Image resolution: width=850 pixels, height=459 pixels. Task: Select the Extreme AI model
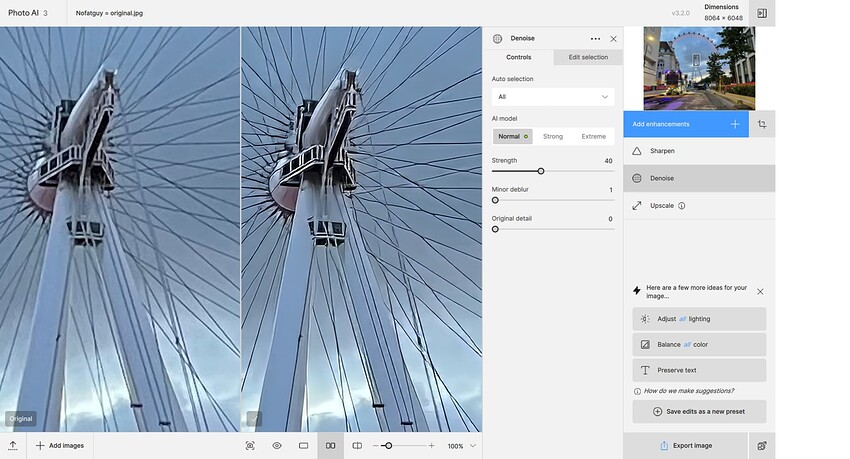594,136
